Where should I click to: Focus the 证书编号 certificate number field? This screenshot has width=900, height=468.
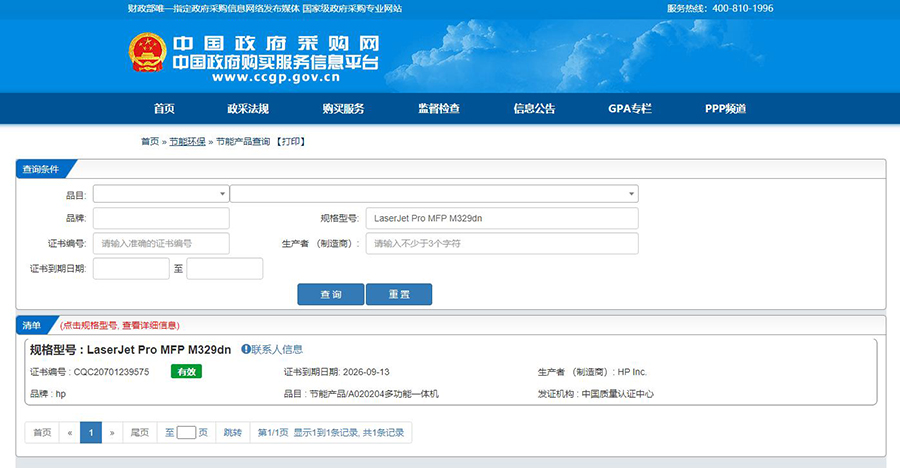[161, 244]
